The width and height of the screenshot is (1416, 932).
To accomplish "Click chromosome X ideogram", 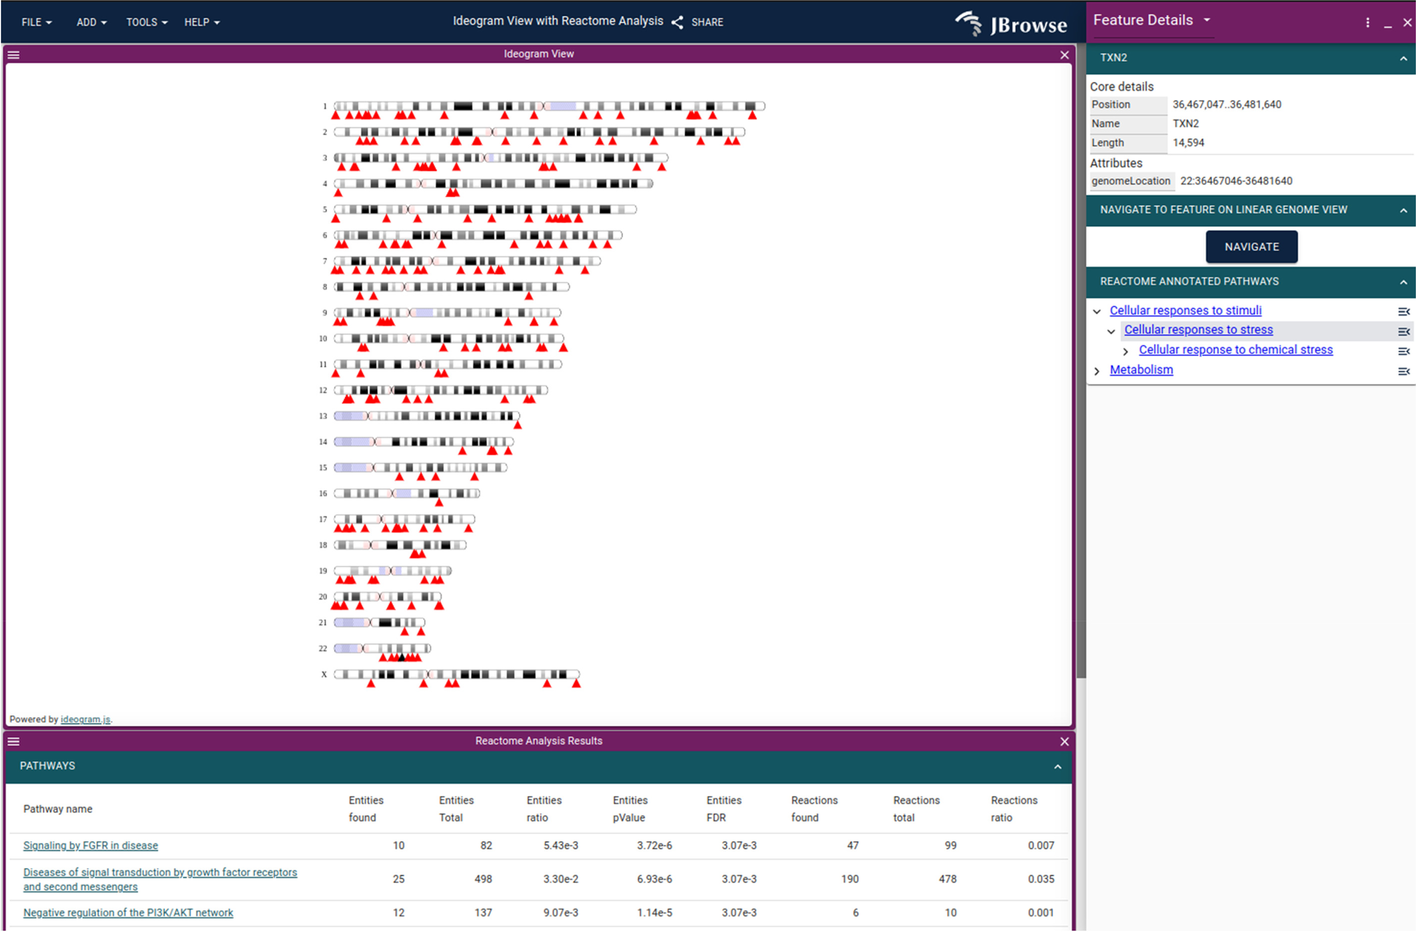I will pos(456,675).
